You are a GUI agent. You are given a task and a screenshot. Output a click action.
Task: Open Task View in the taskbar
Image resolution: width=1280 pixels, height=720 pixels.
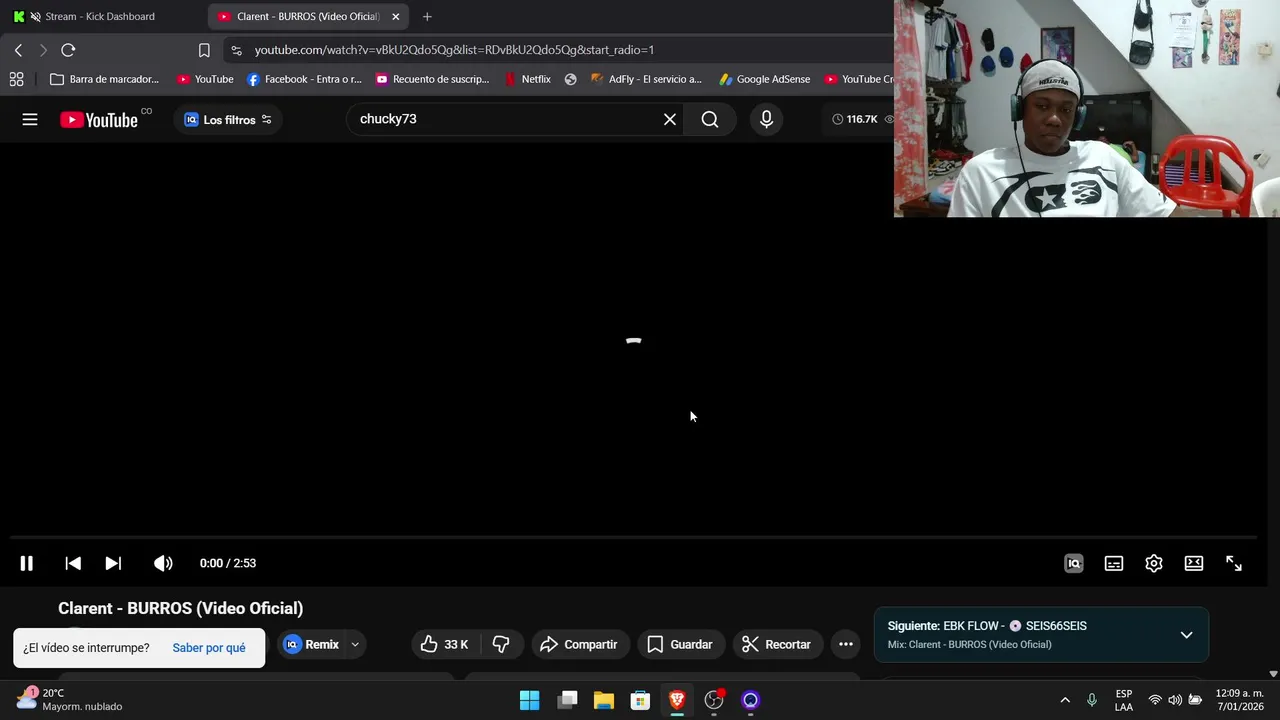pos(567,700)
